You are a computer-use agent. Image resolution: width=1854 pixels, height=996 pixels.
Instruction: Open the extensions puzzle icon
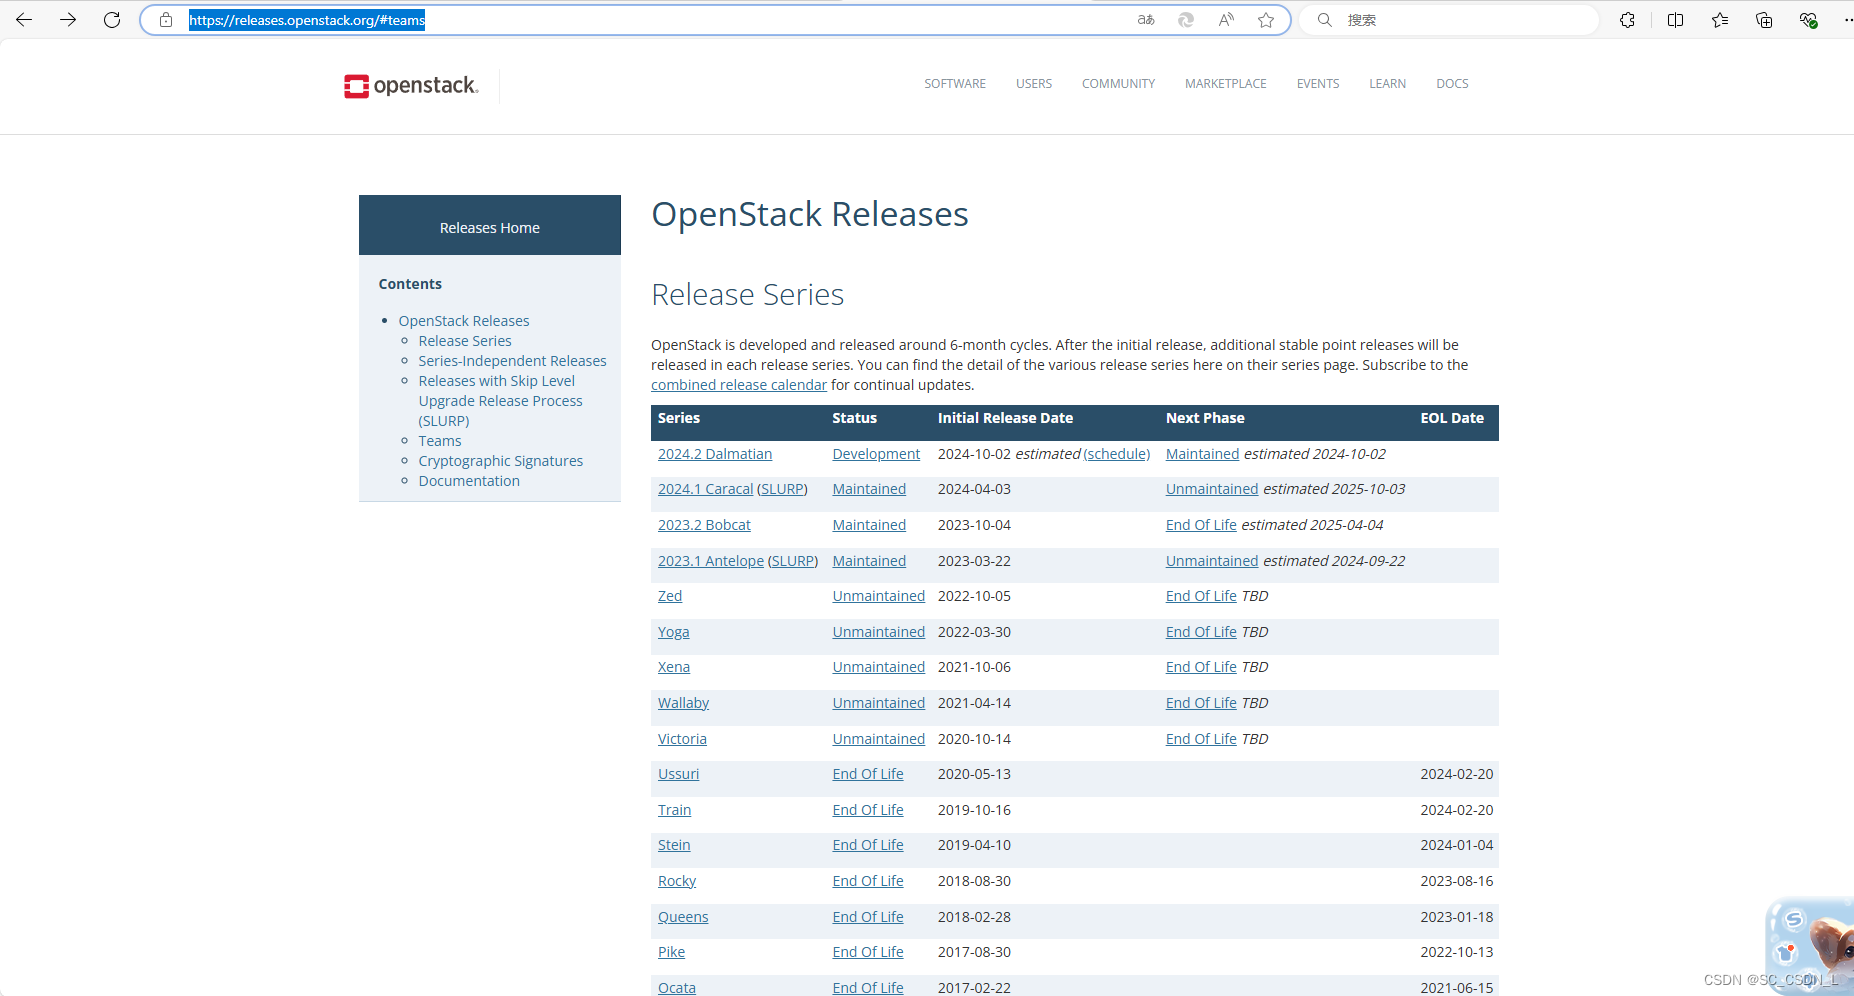point(1627,20)
